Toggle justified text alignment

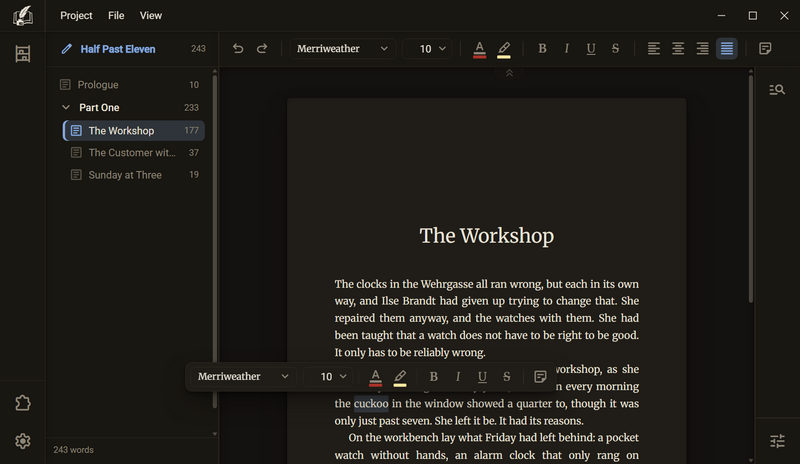[x=727, y=48]
